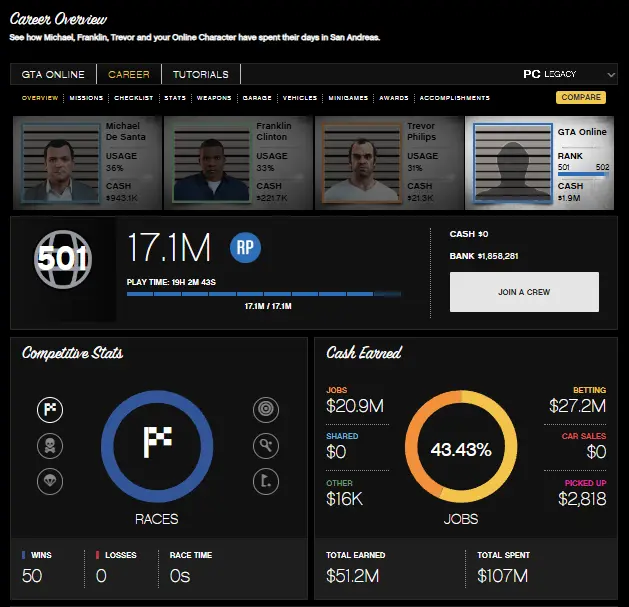The width and height of the screenshot is (629, 607).
Task: Click the Total Spent $107M figure
Action: [x=503, y=576]
